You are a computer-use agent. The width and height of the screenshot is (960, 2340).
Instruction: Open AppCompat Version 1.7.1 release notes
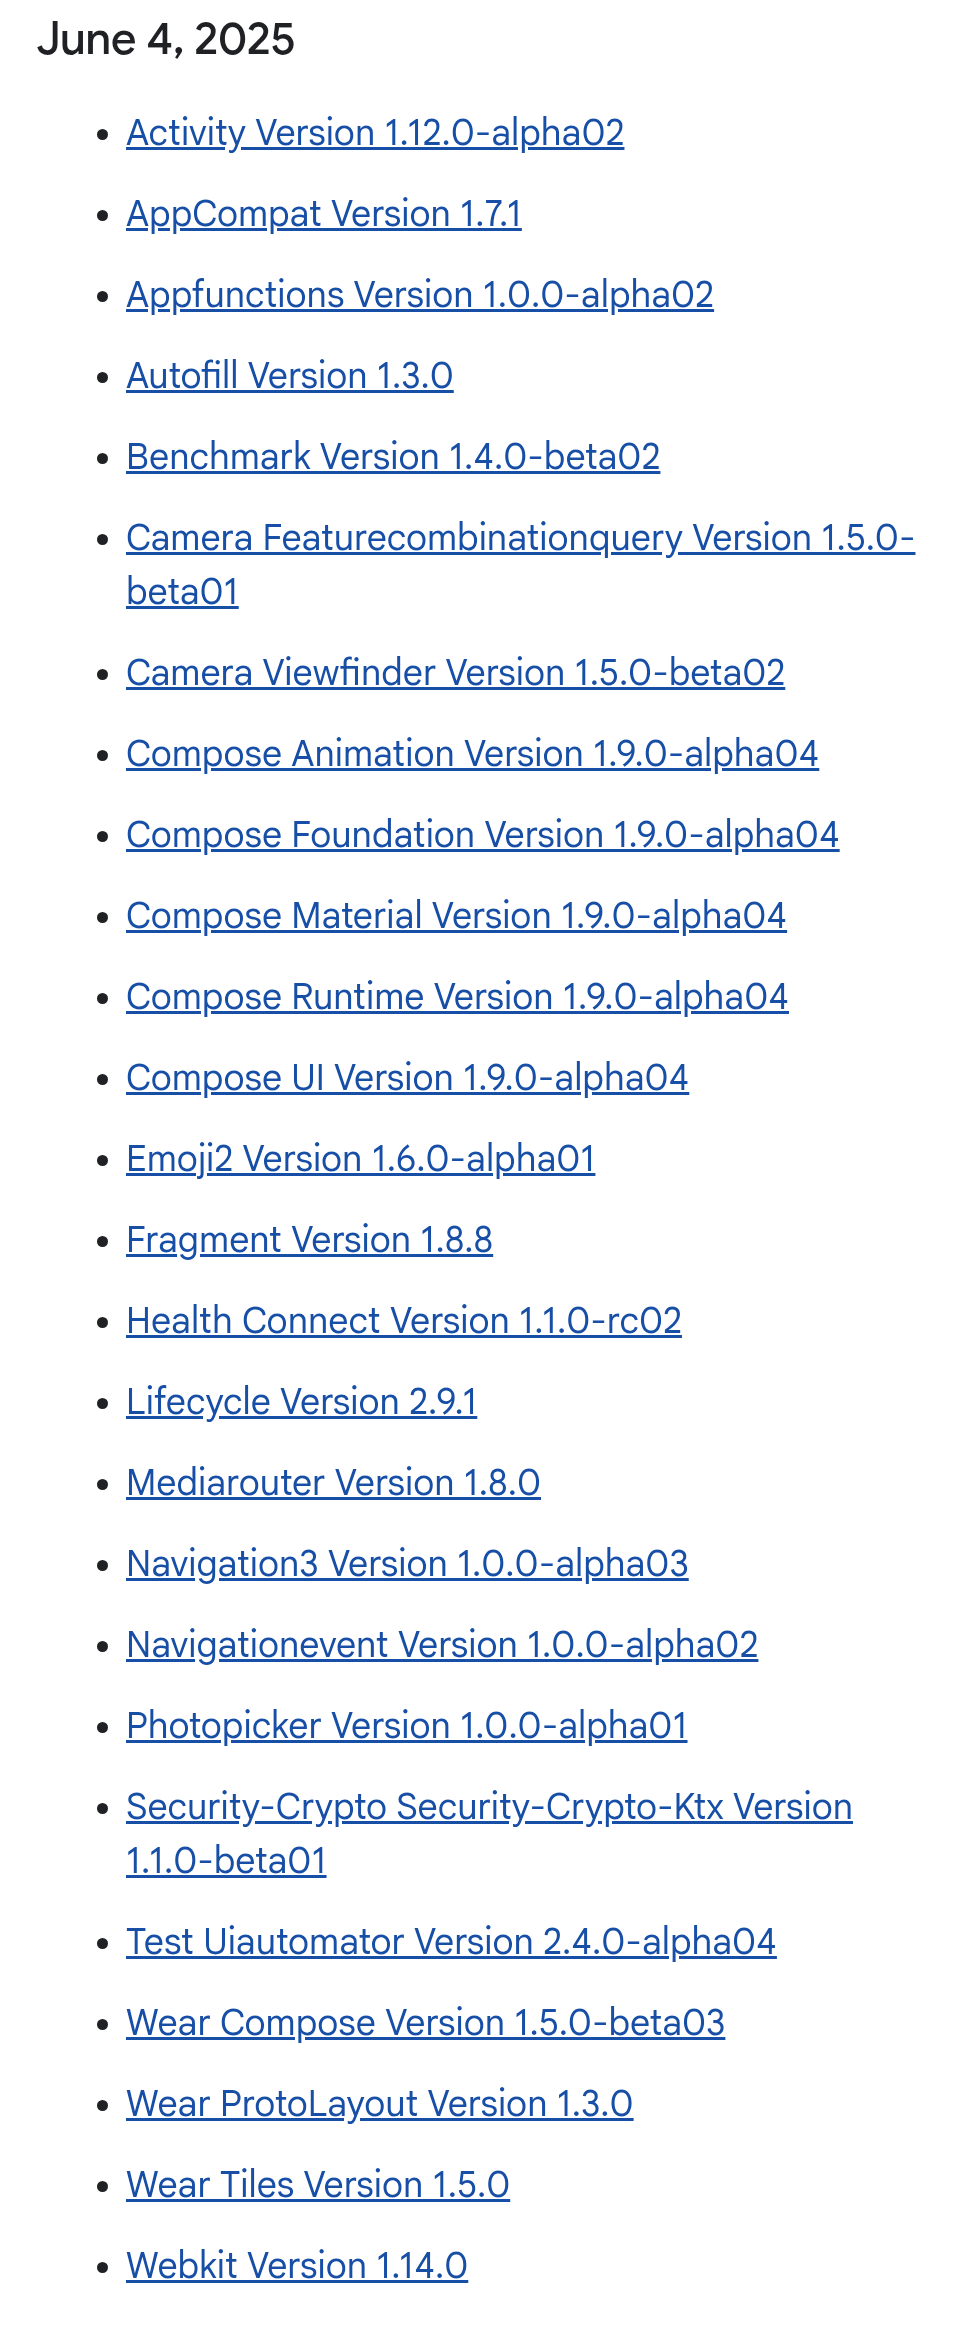324,214
